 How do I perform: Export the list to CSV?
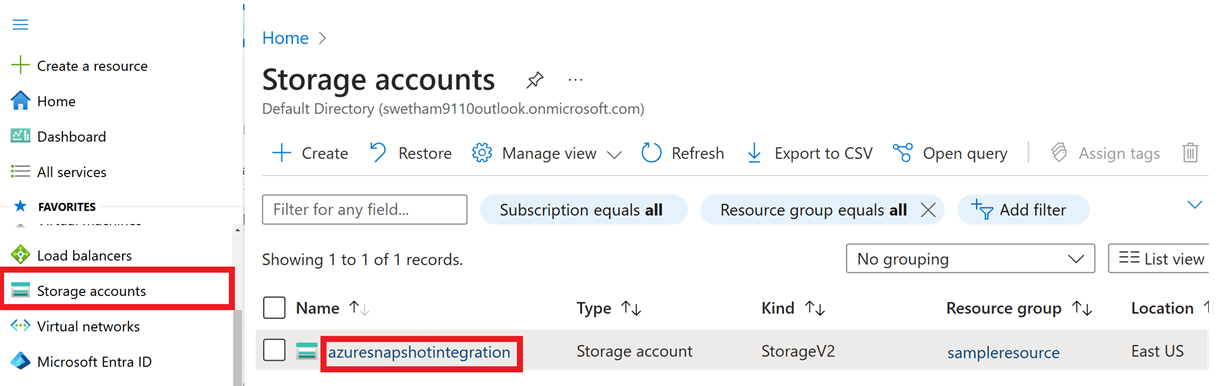(x=809, y=153)
